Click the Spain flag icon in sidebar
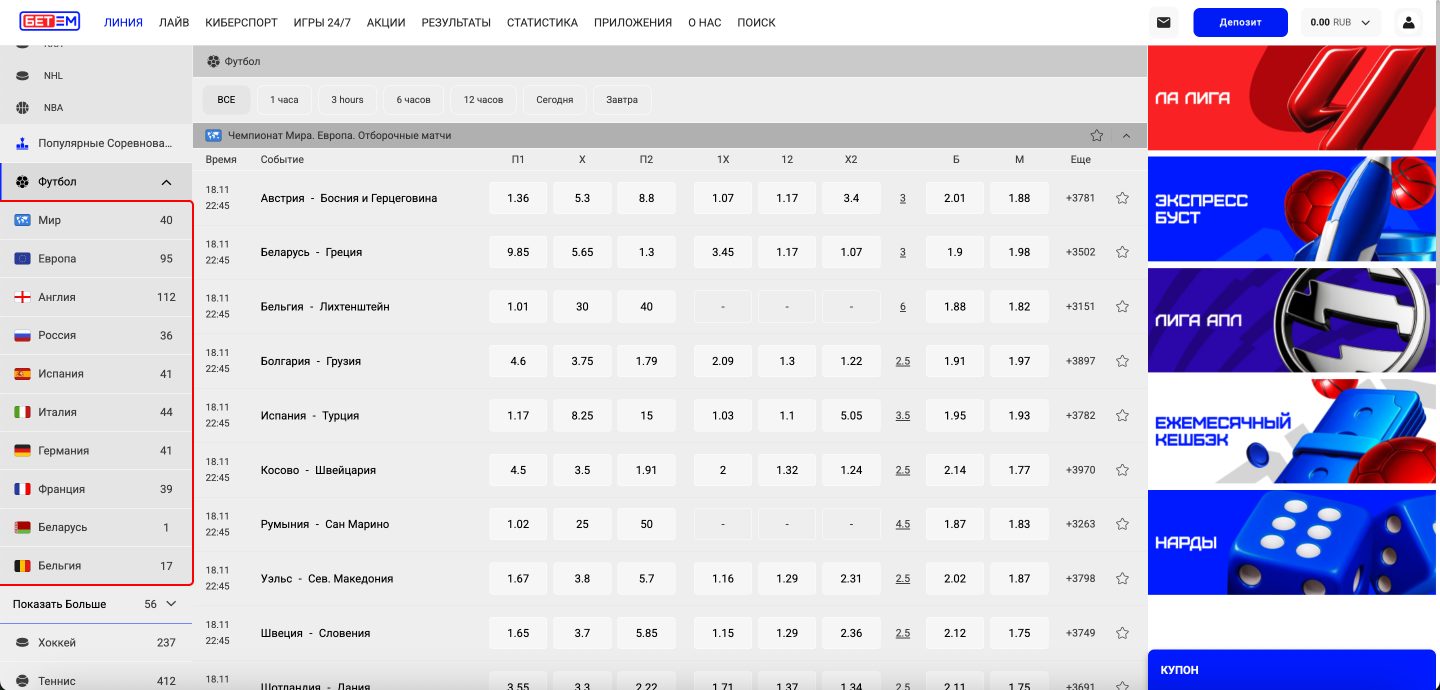This screenshot has width=1440, height=690. pyautogui.click(x=22, y=374)
